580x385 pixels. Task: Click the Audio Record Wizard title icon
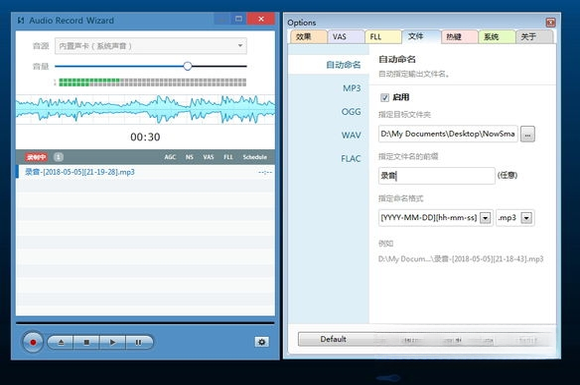(x=21, y=20)
